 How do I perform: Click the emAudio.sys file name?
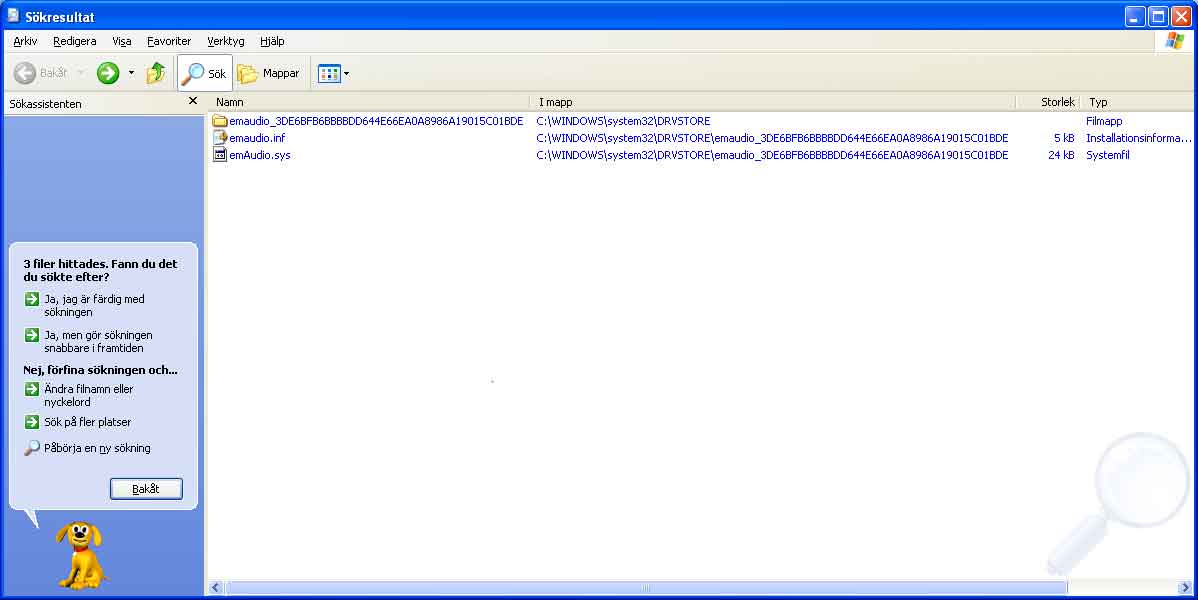(260, 154)
